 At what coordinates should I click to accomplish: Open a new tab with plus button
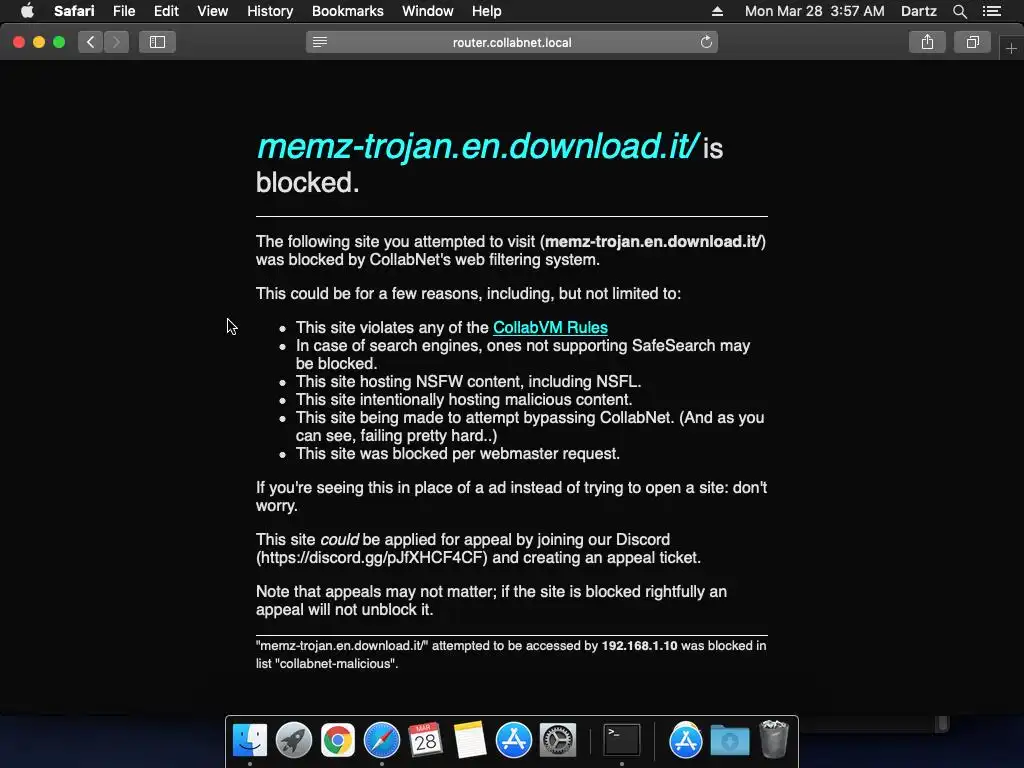(1012, 49)
